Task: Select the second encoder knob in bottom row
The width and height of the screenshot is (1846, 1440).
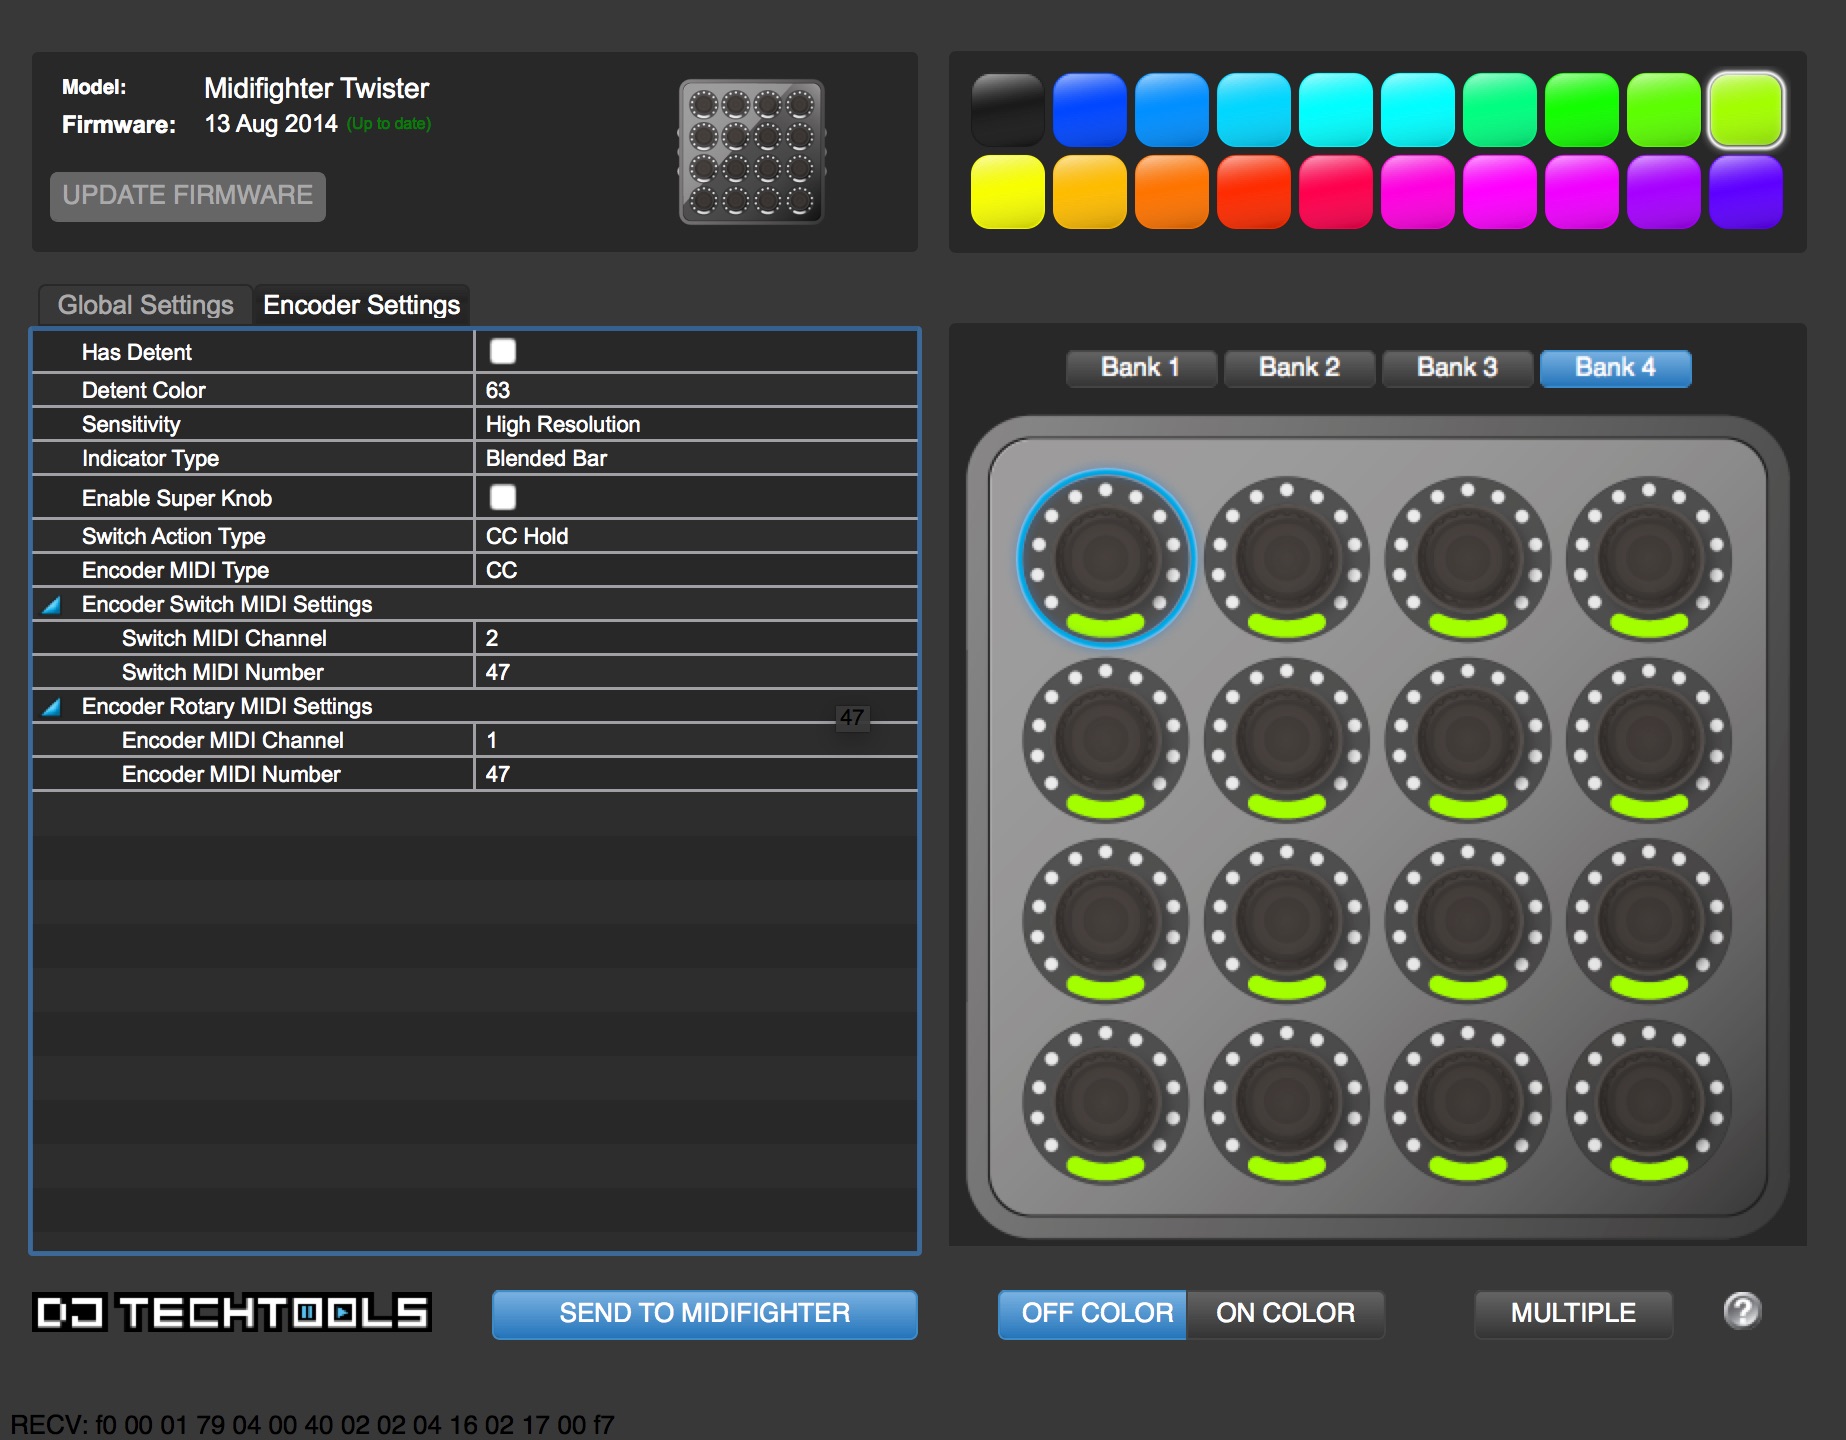Action: click(x=1287, y=1102)
